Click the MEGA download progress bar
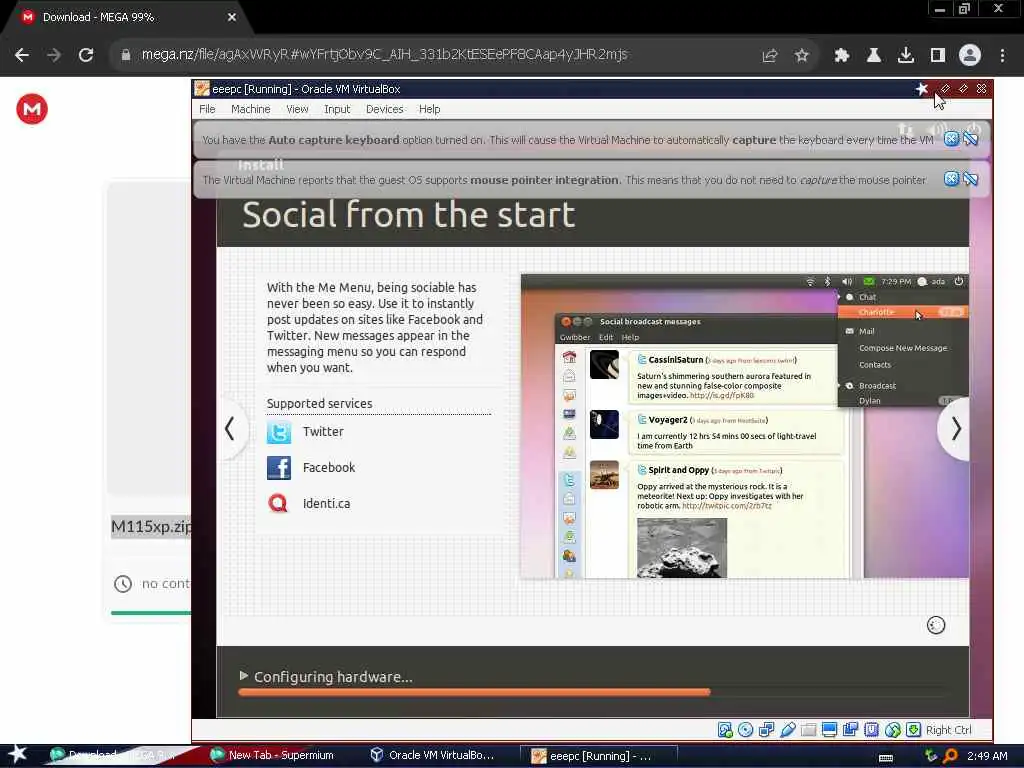Image resolution: width=1024 pixels, height=768 pixels. point(151,613)
